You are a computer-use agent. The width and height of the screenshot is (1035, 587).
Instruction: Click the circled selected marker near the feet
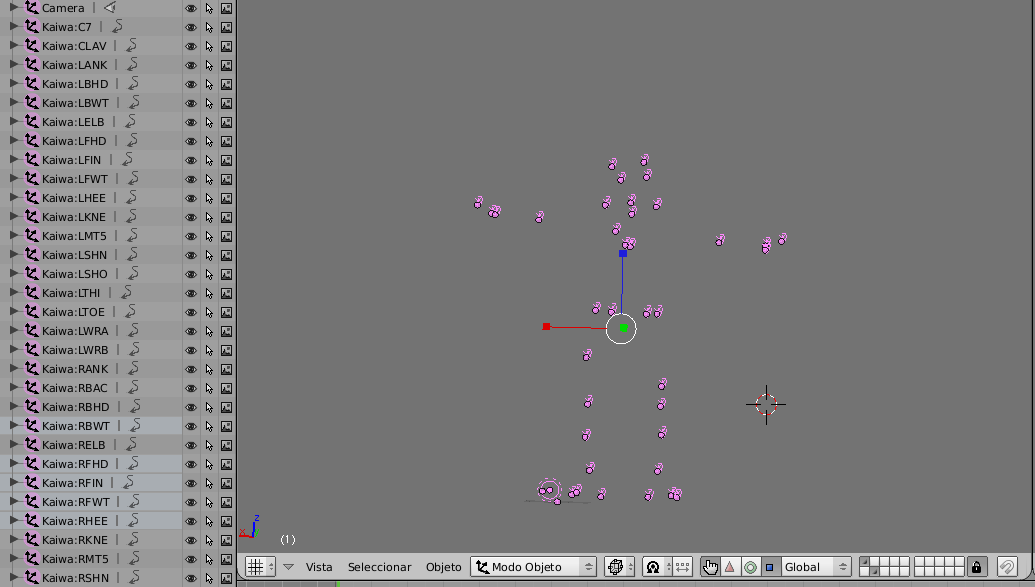pyautogui.click(x=548, y=490)
